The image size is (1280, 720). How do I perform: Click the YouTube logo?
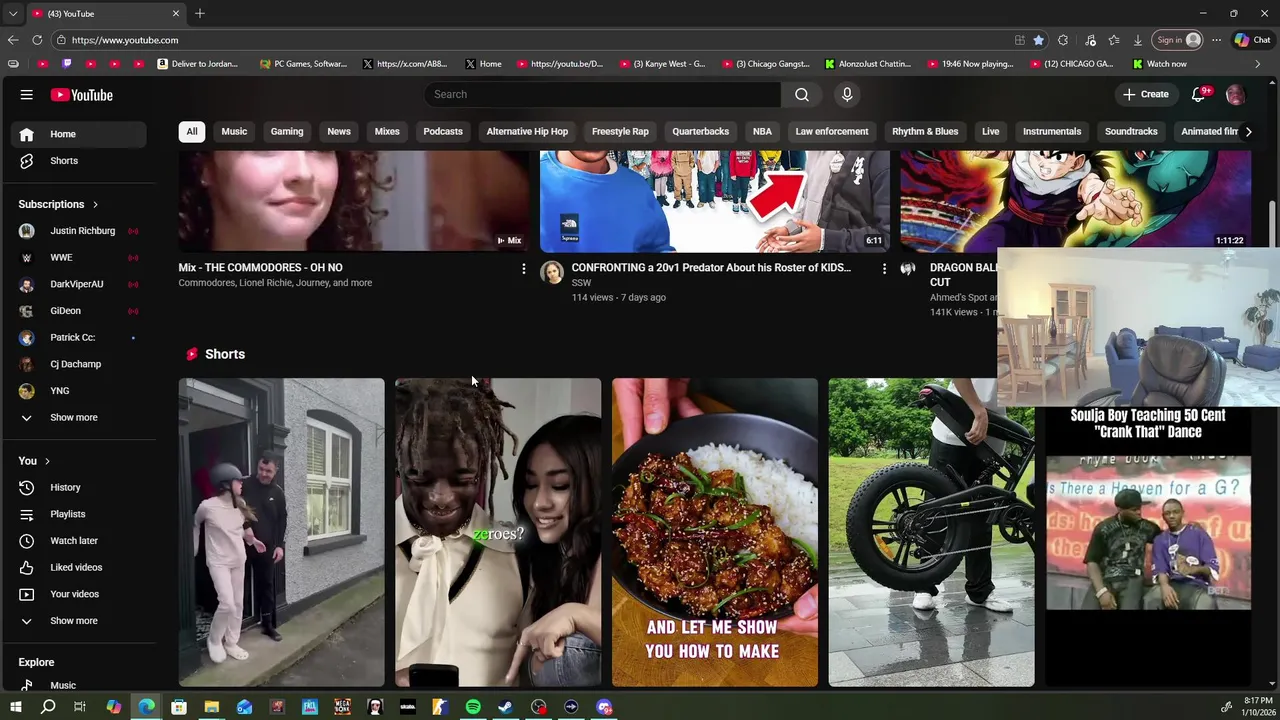click(x=82, y=95)
